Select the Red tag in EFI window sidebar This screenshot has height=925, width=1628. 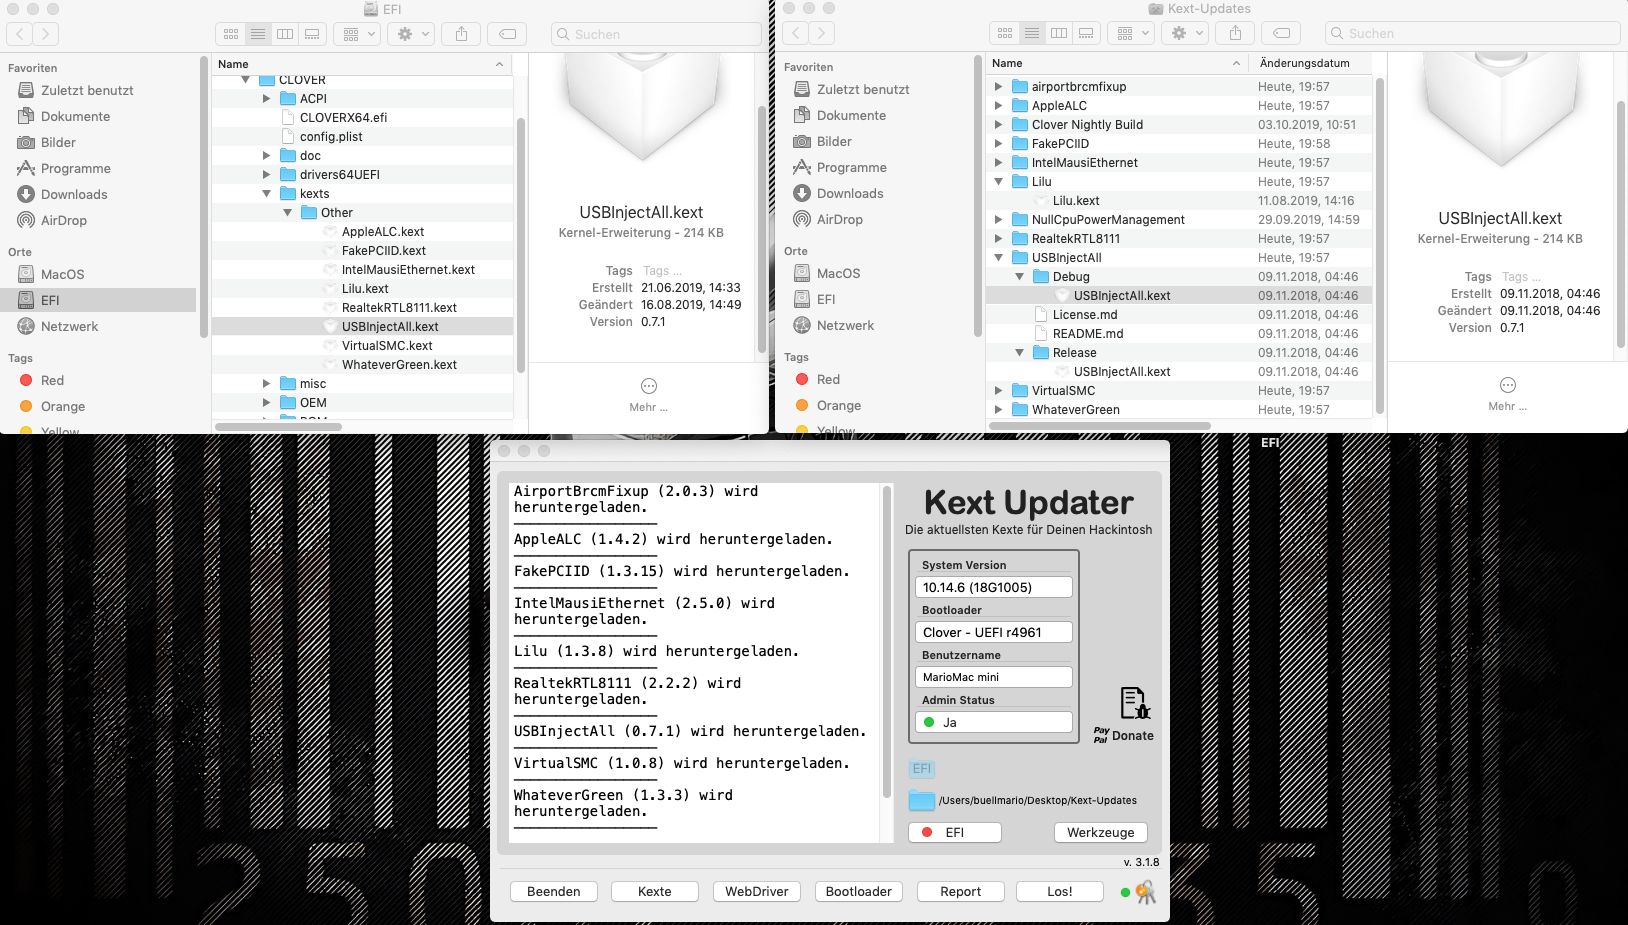click(52, 380)
